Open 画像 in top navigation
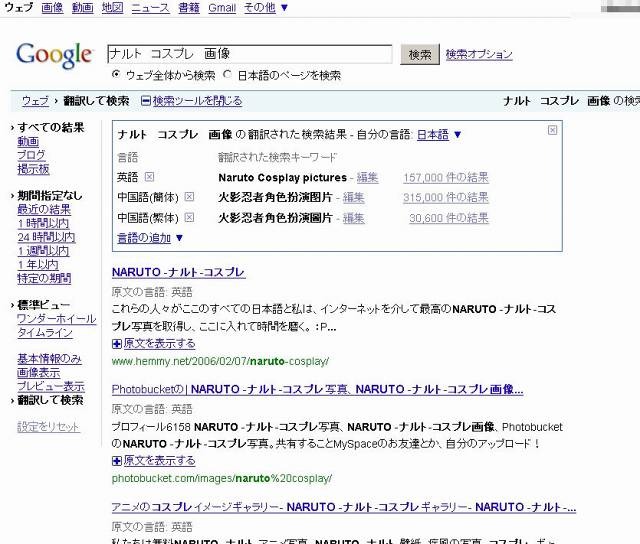The image size is (640, 544). 52,7
